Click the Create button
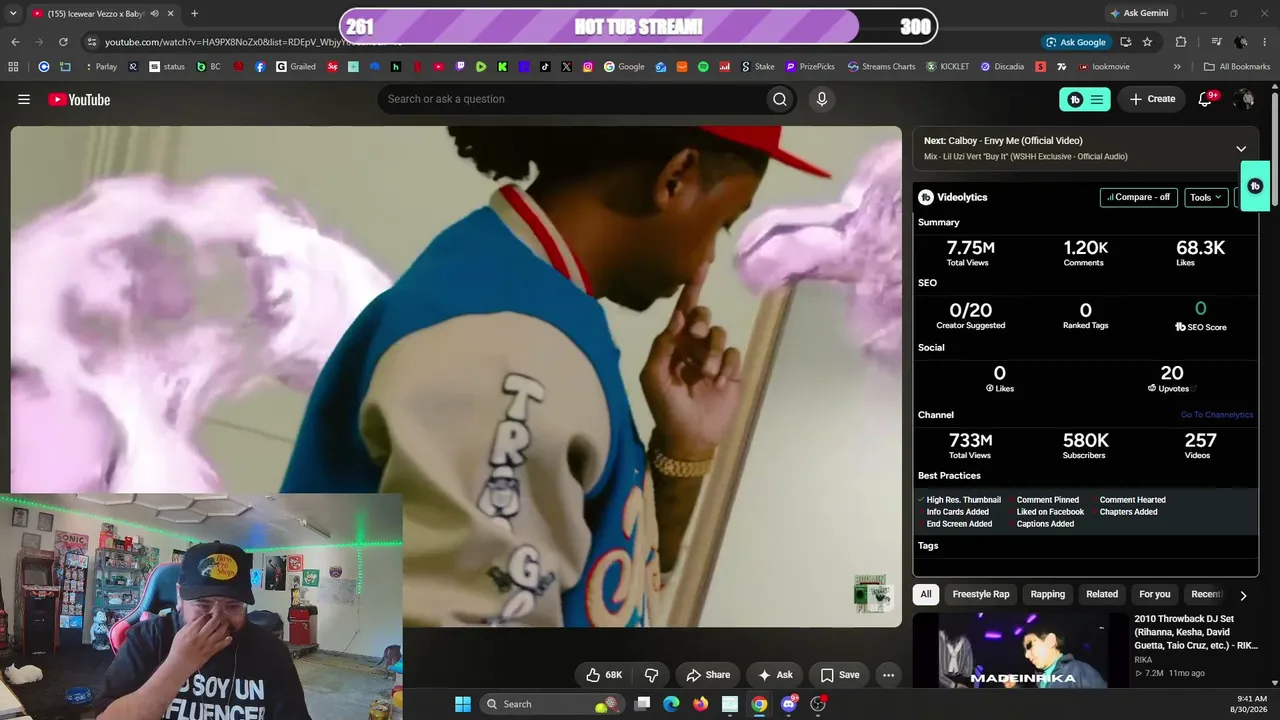The image size is (1280, 720). tap(1152, 99)
